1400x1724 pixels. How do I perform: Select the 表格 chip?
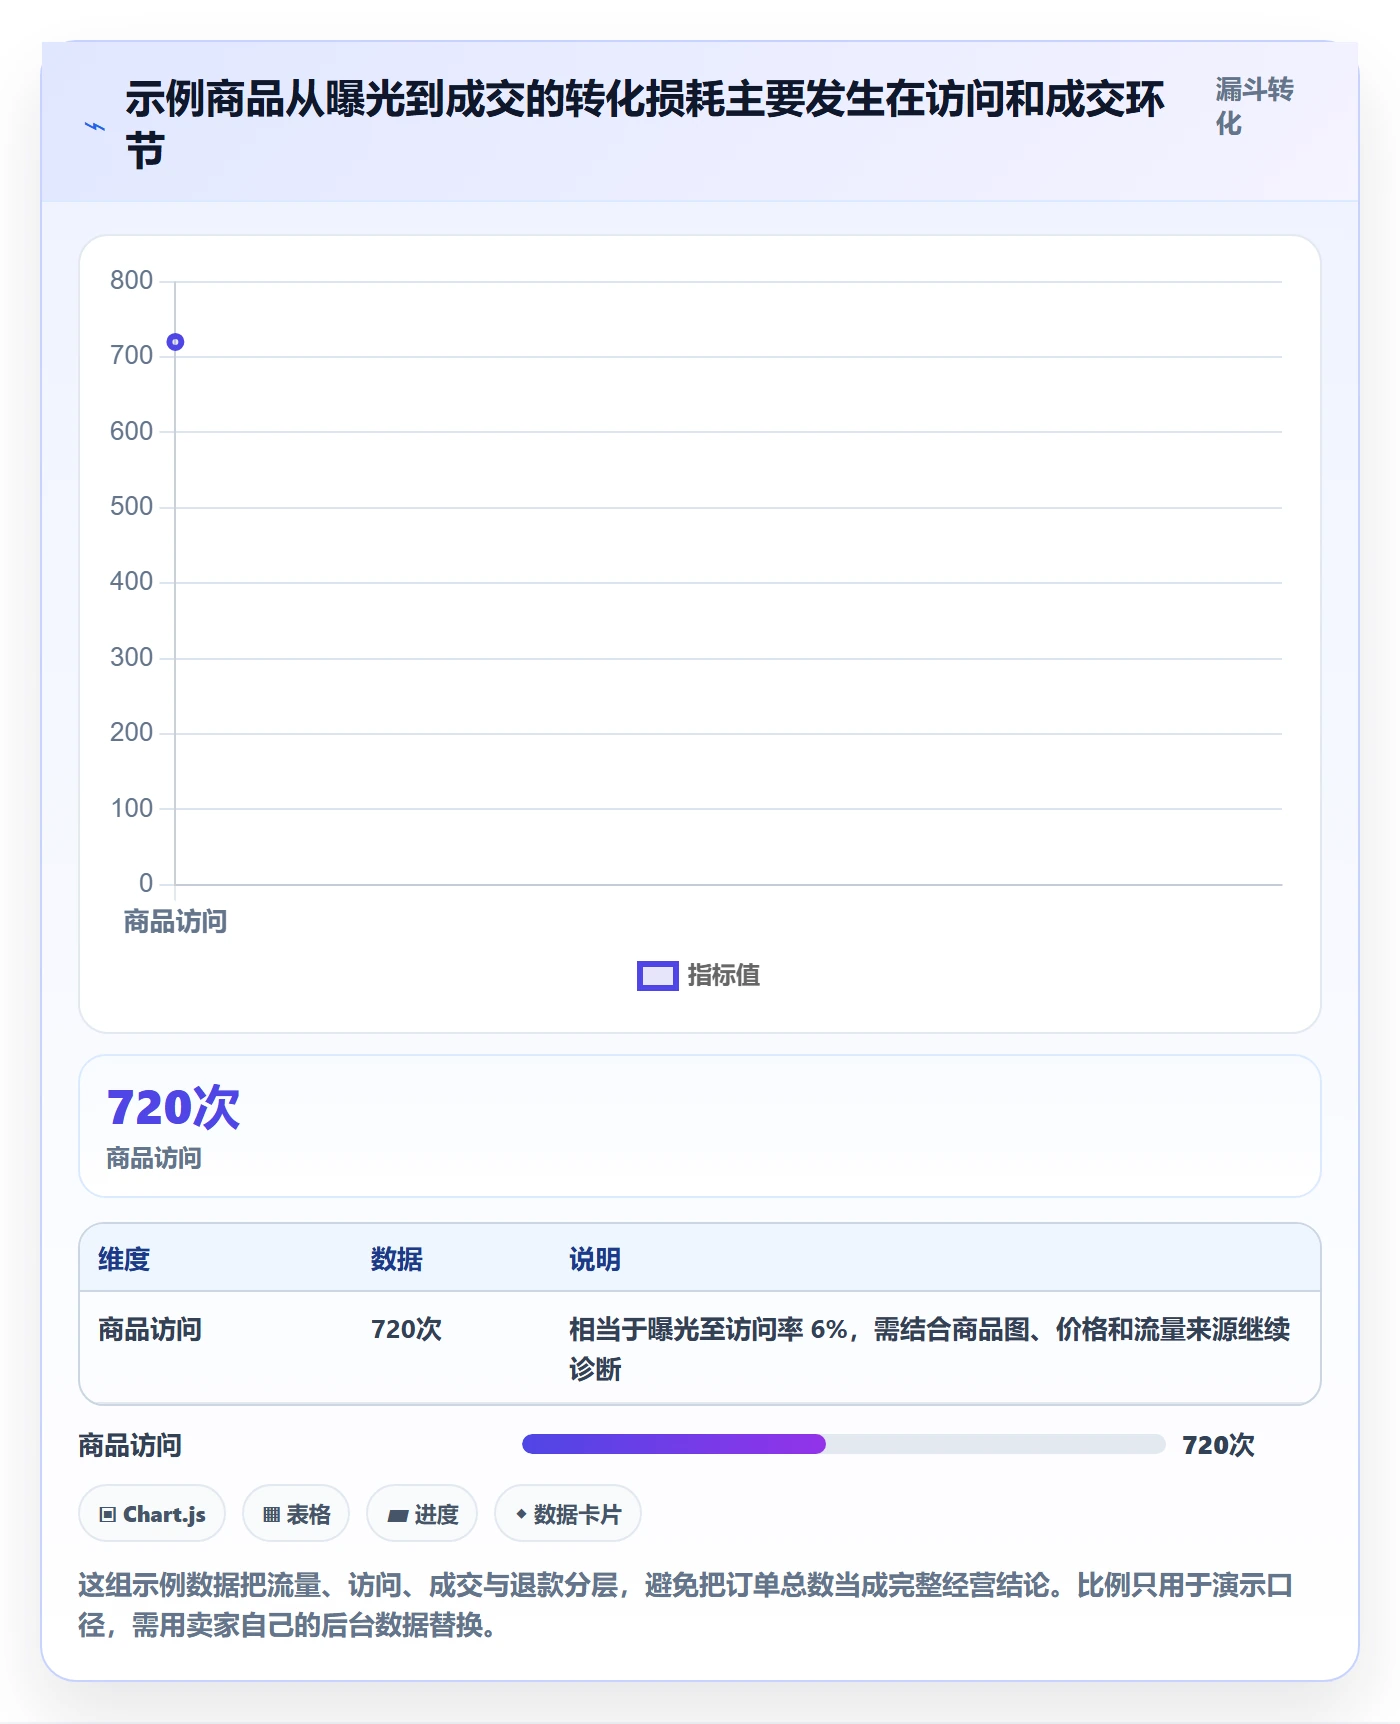click(x=296, y=1513)
